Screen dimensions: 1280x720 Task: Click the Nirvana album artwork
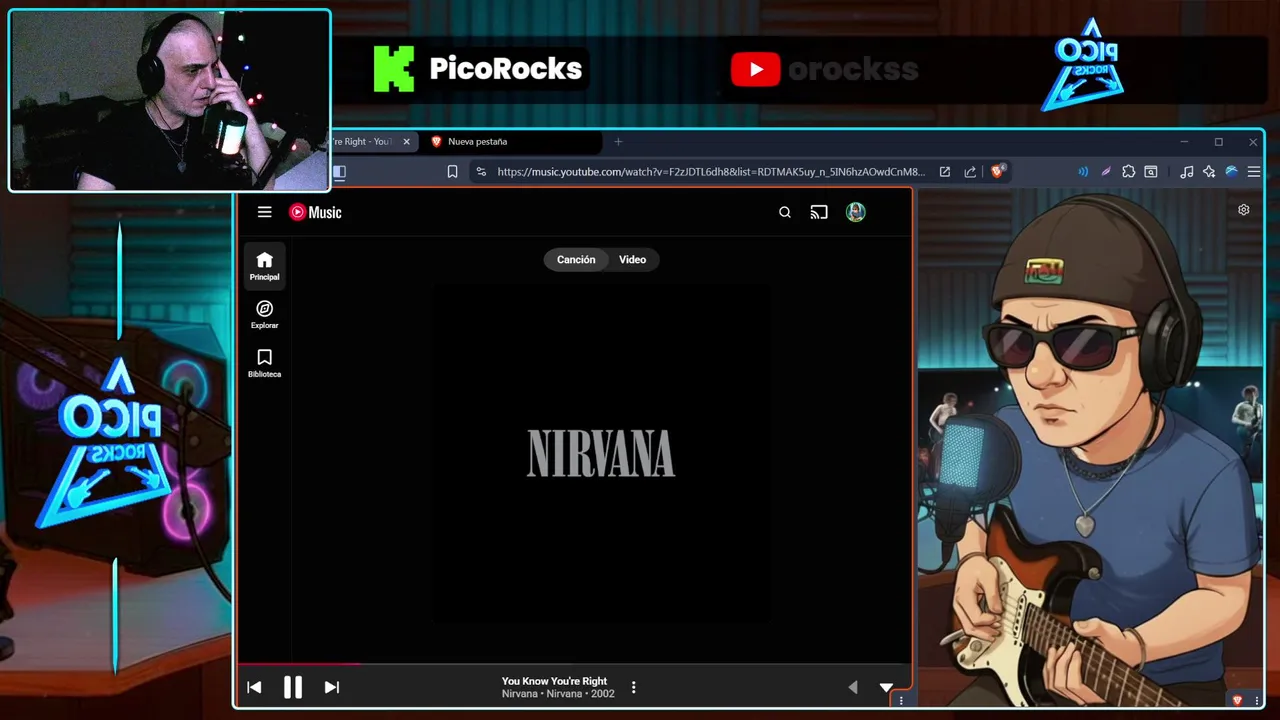(601, 453)
